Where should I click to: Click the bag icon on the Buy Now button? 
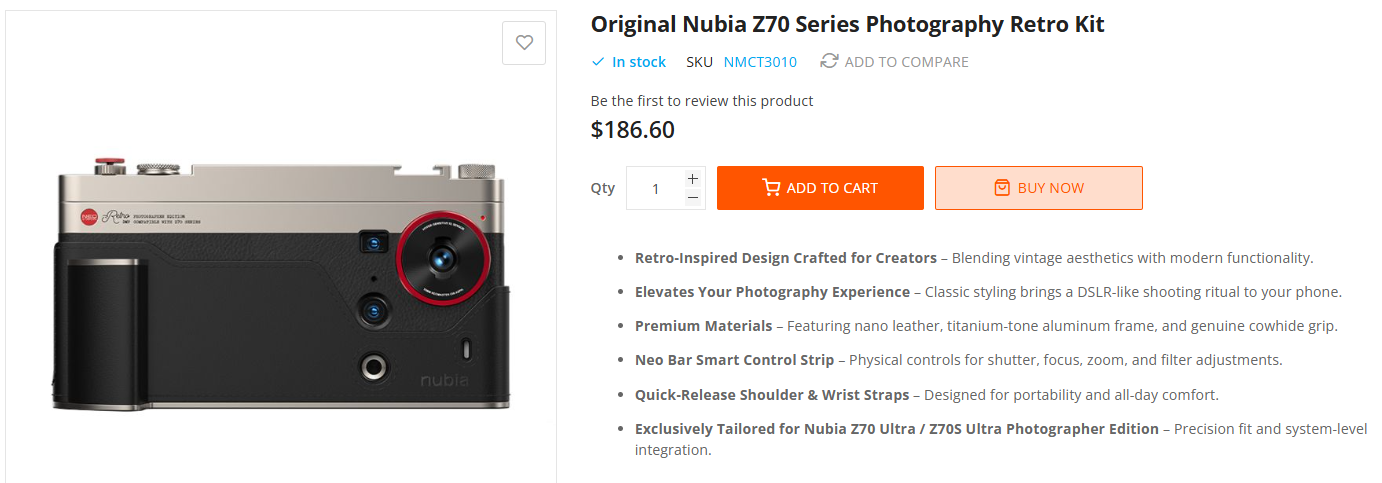1002,188
